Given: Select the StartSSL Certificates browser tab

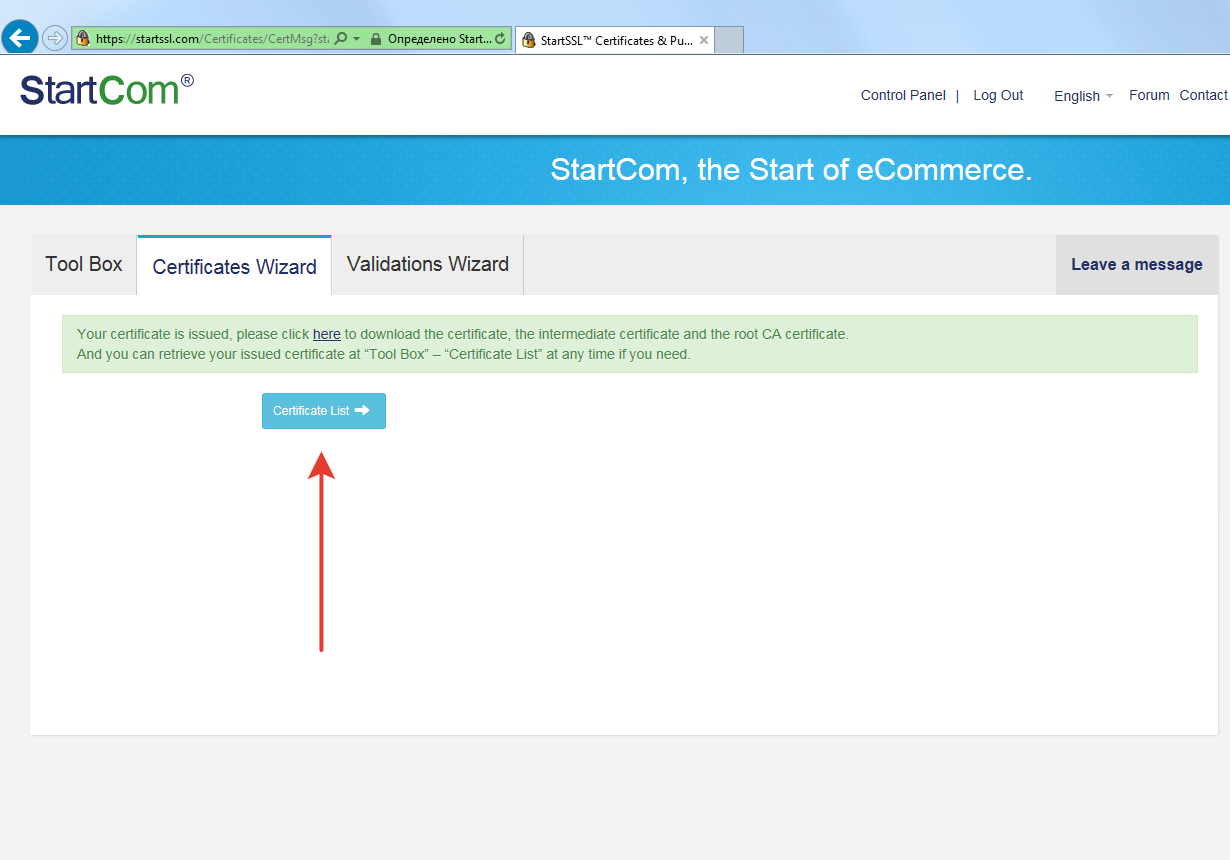Looking at the screenshot, I should pos(615,41).
